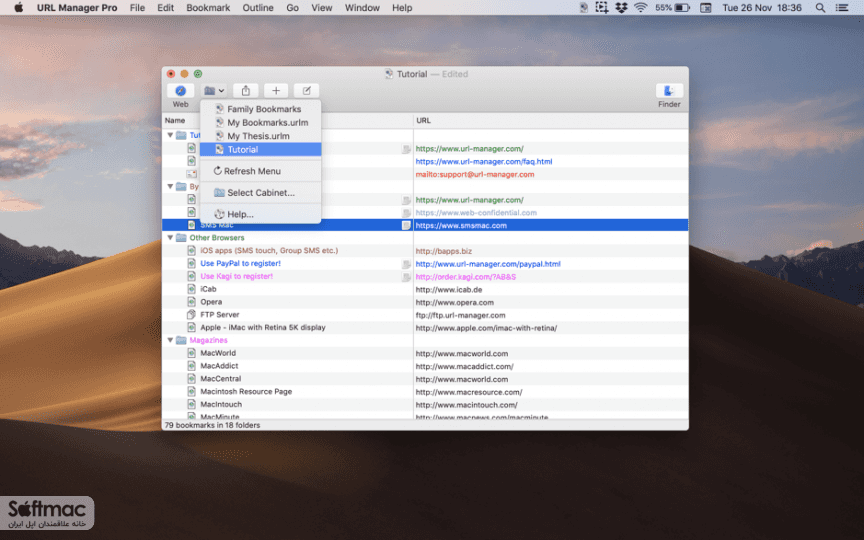Open the Outline menu
The height and width of the screenshot is (540, 864).
258,8
